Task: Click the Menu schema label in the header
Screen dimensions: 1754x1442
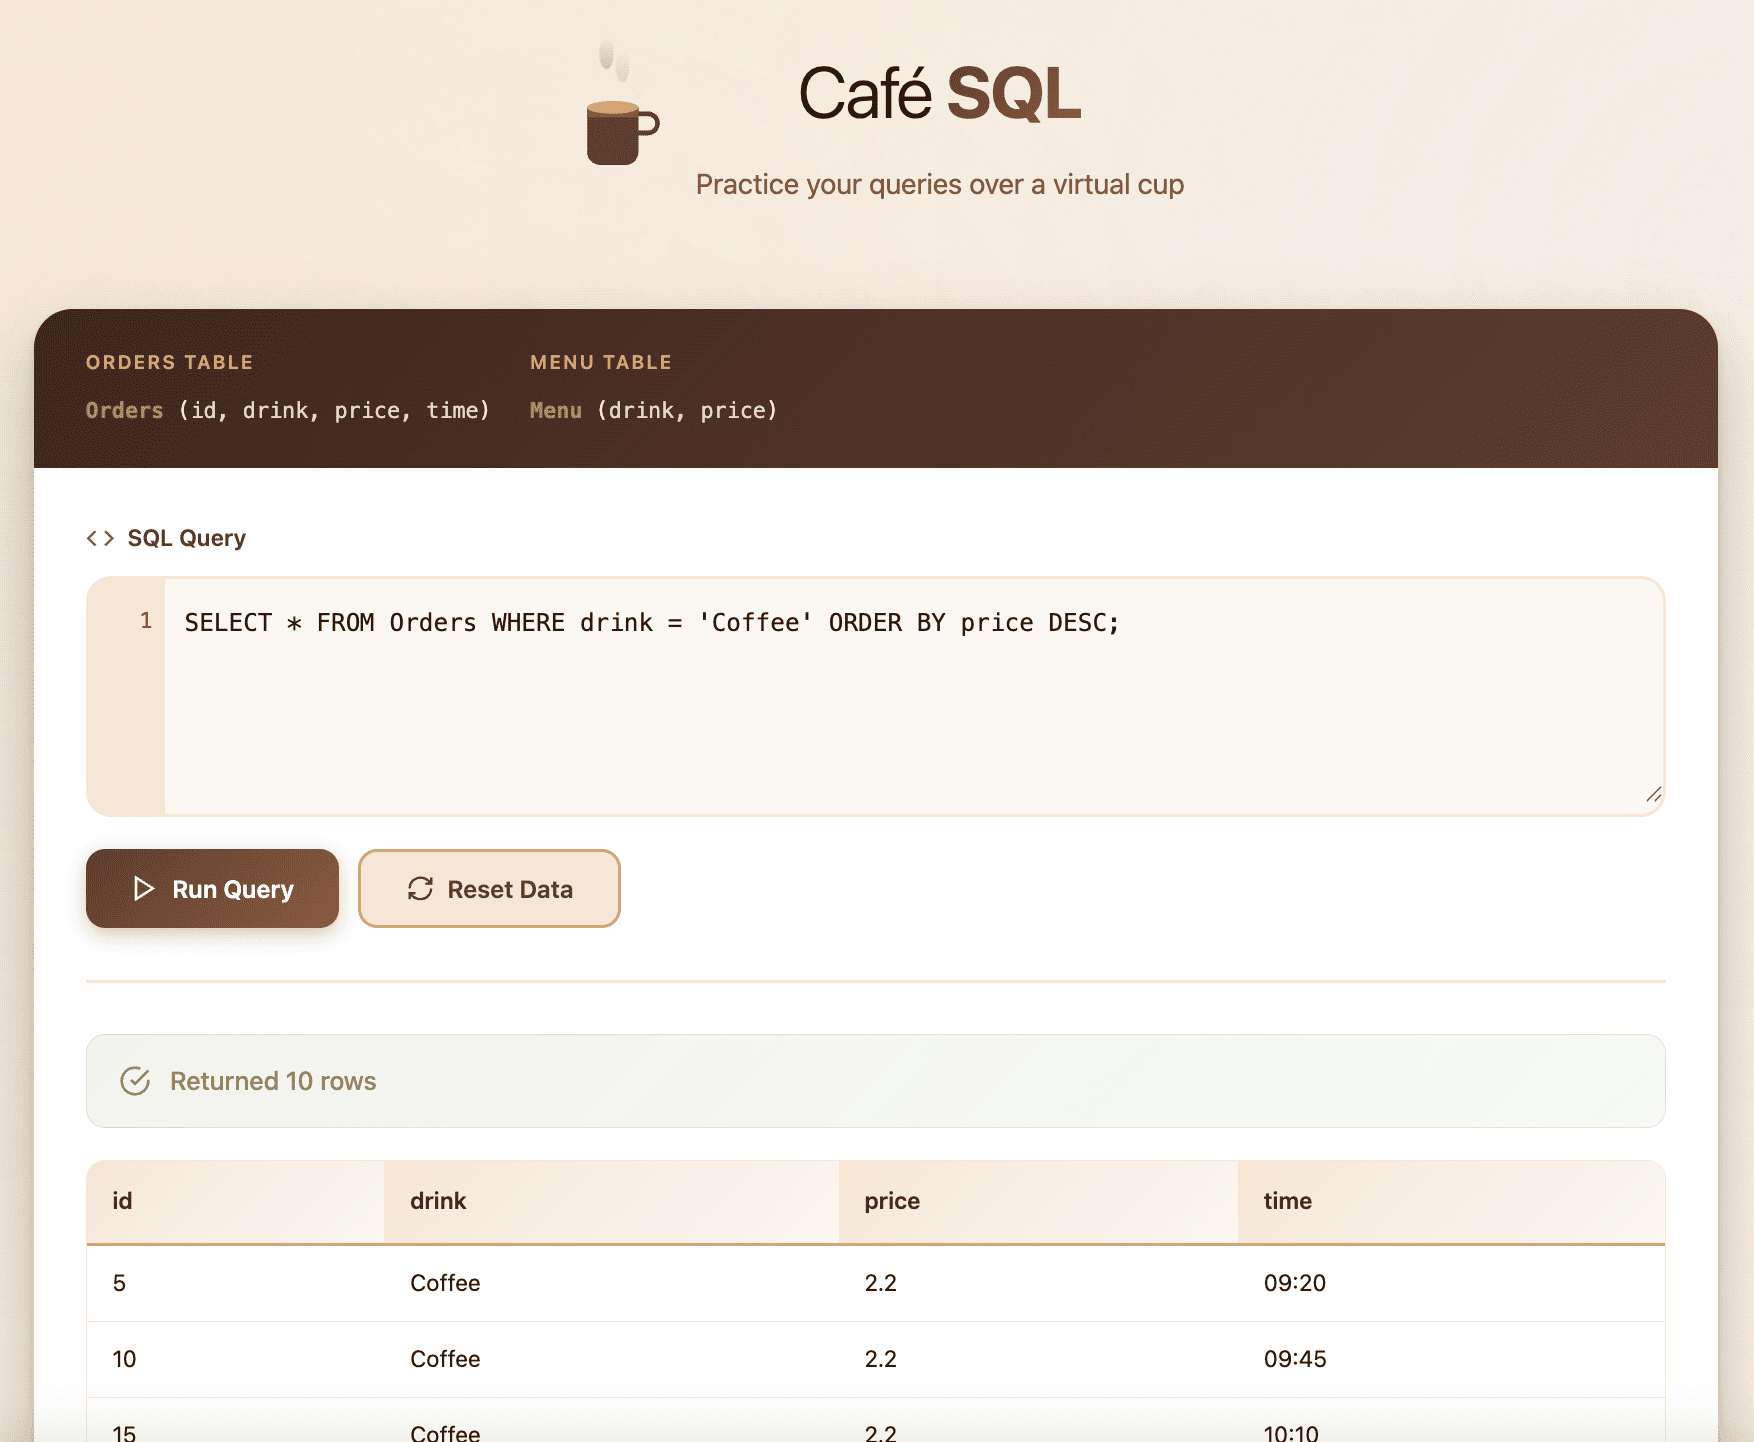Action: 555,410
